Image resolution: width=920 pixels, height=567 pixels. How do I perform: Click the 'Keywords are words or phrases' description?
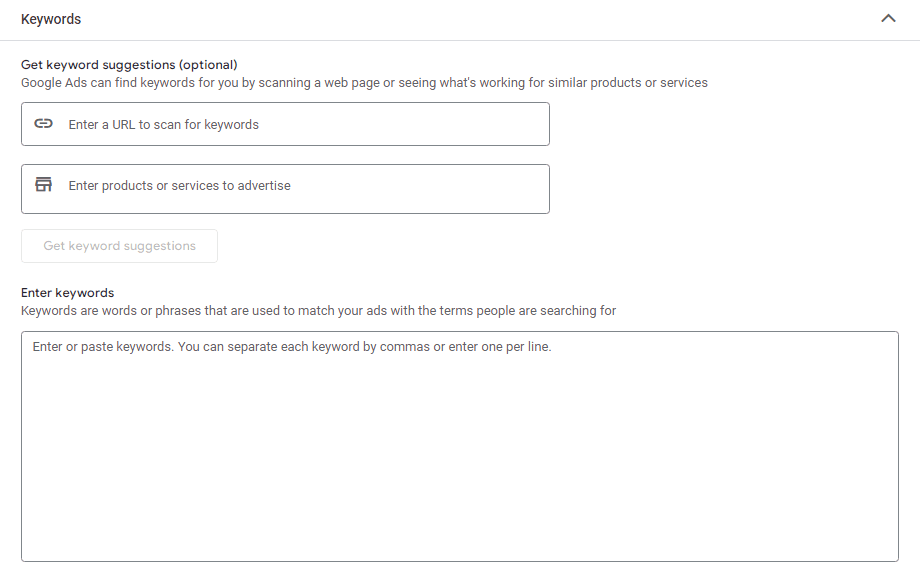click(319, 310)
